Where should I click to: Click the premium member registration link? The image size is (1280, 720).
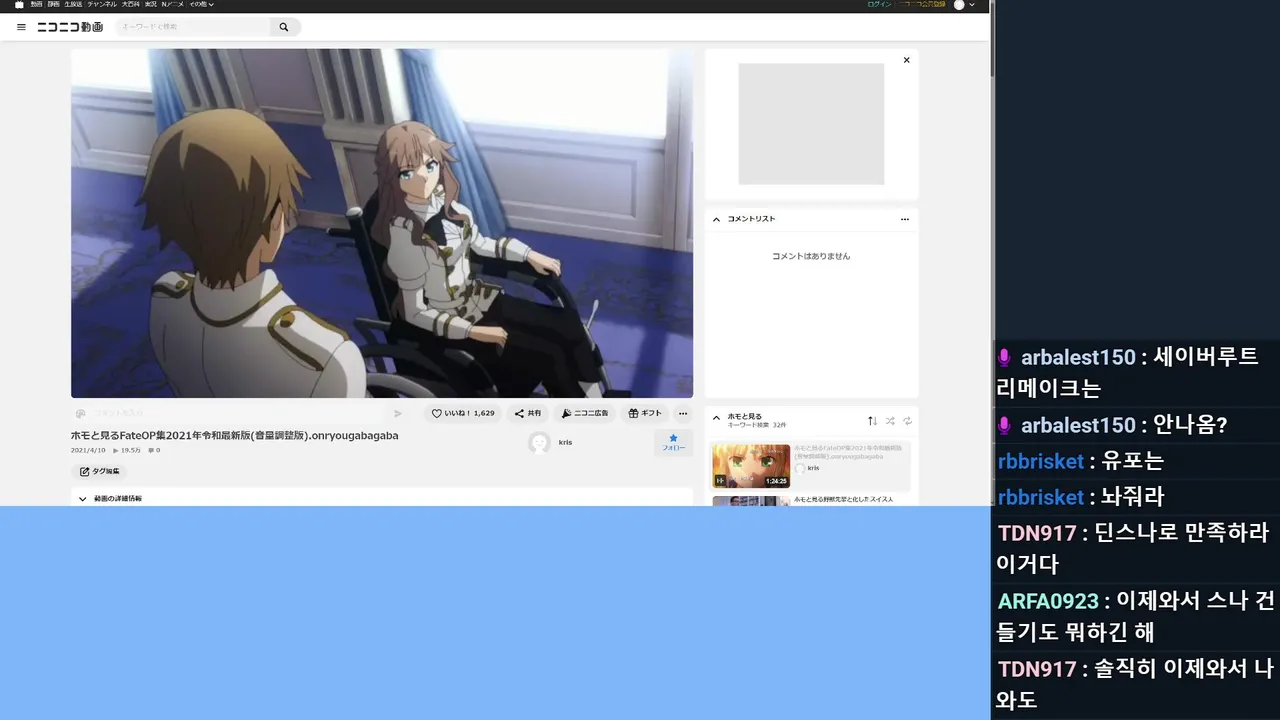tap(922, 5)
